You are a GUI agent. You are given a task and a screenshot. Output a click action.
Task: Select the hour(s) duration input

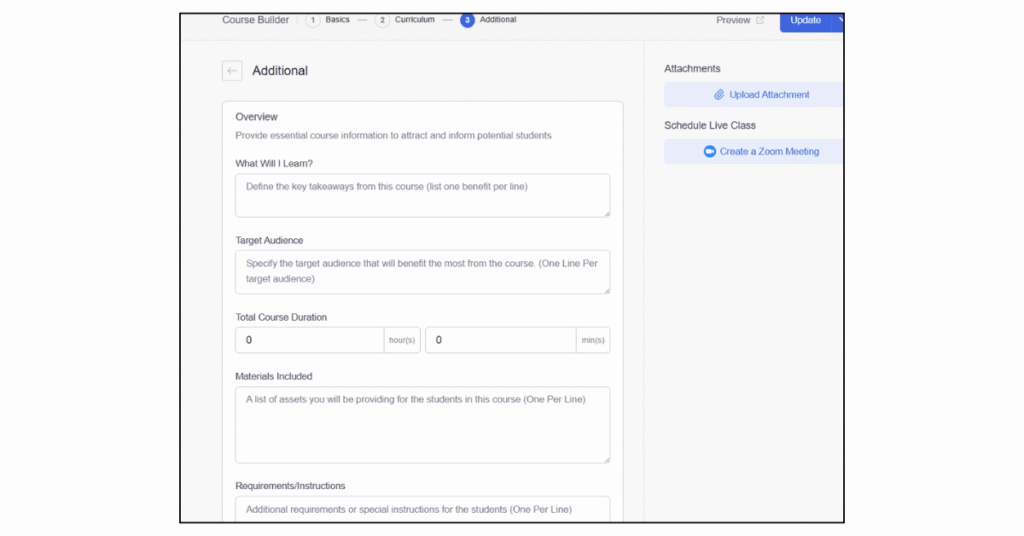click(309, 340)
